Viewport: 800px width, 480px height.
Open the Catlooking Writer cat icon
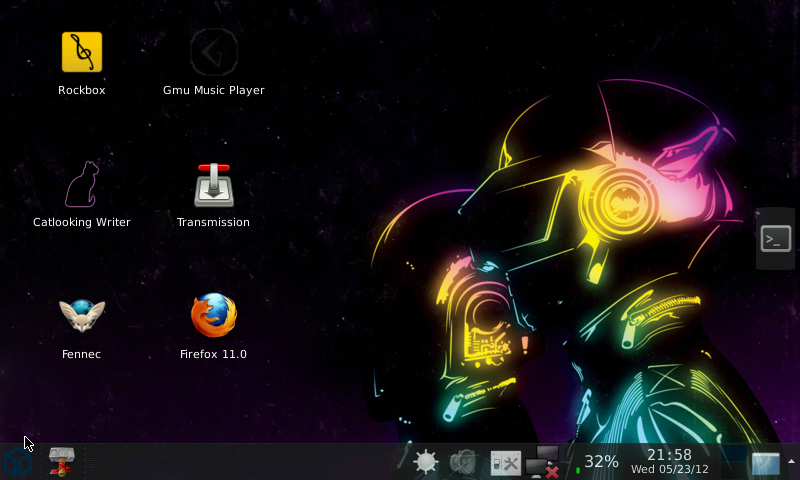pos(82,184)
